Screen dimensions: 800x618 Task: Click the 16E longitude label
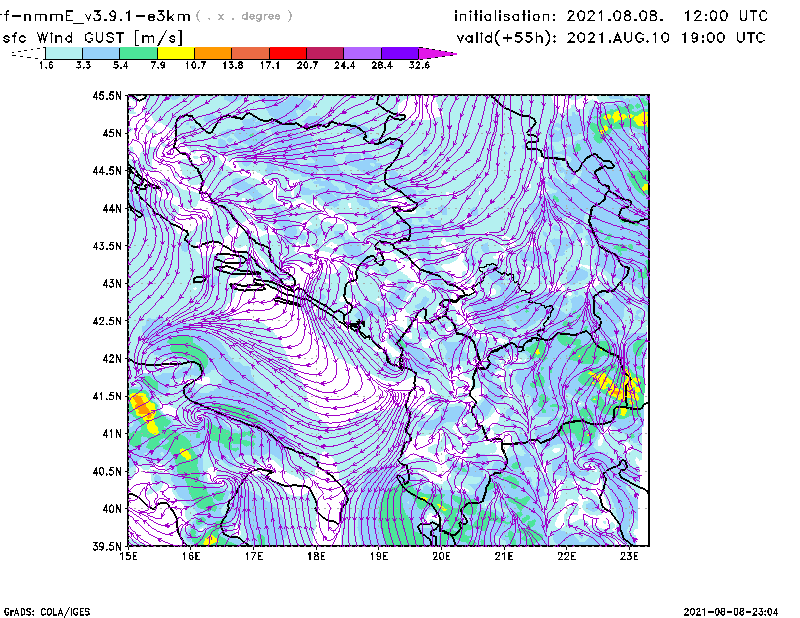(191, 556)
